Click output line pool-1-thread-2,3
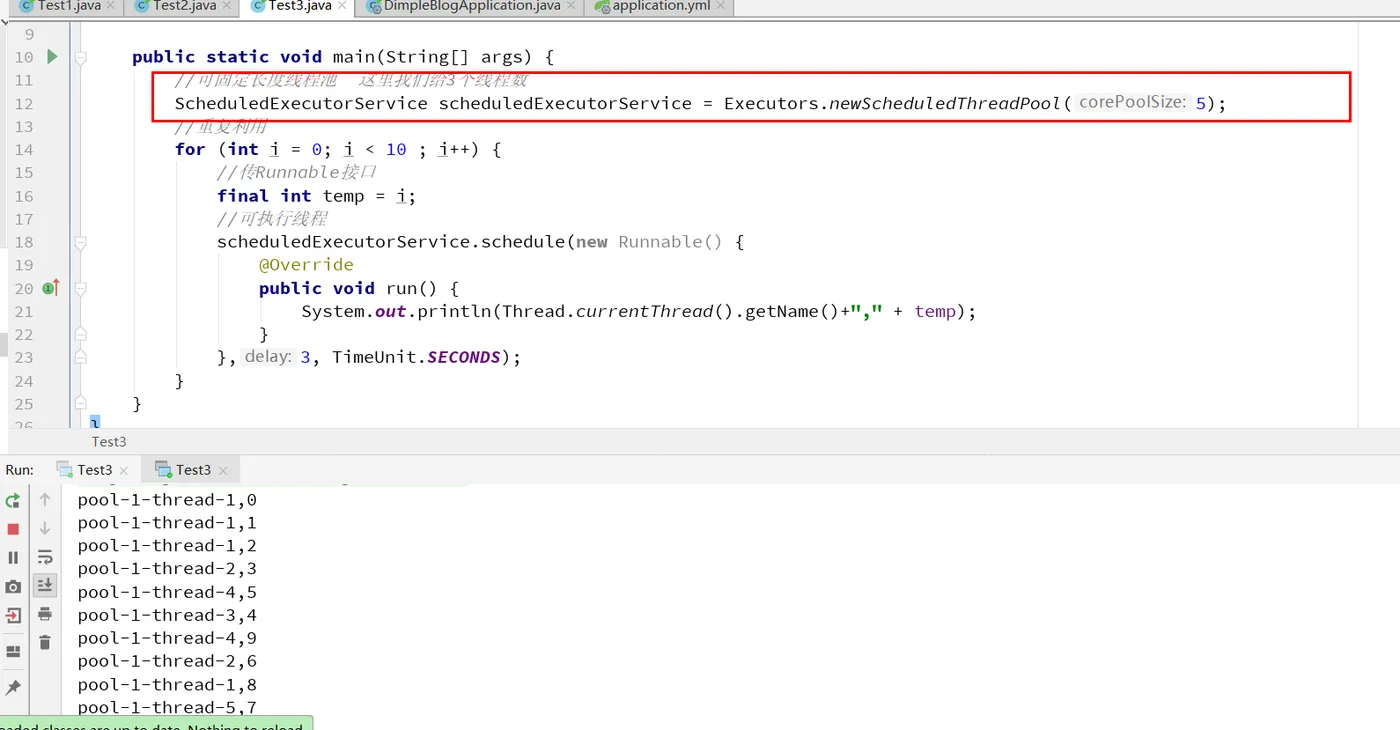This screenshot has width=1400, height=730. (x=167, y=569)
